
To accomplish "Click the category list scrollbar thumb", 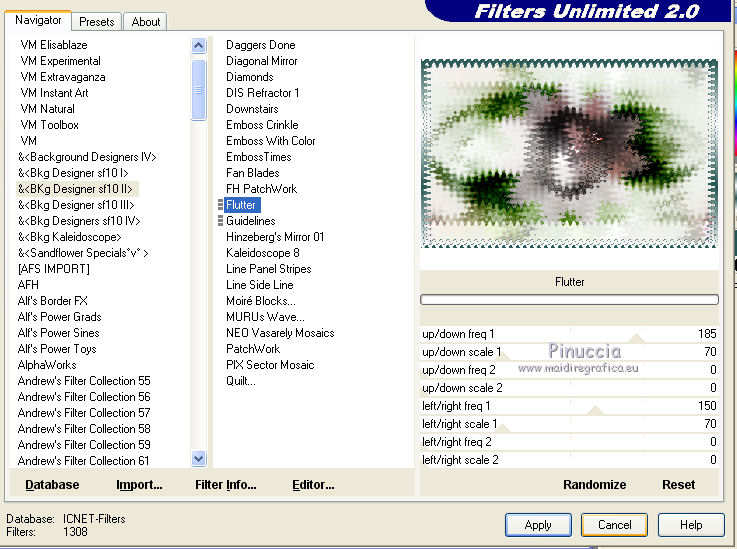I will click(x=199, y=89).
